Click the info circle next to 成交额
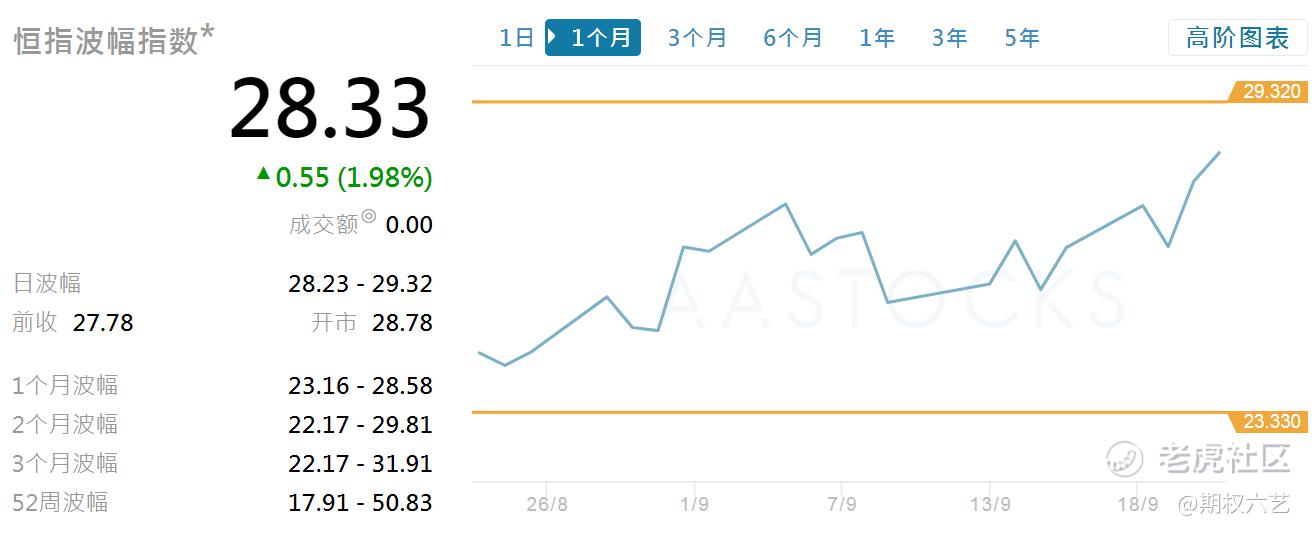 pyautogui.click(x=369, y=216)
